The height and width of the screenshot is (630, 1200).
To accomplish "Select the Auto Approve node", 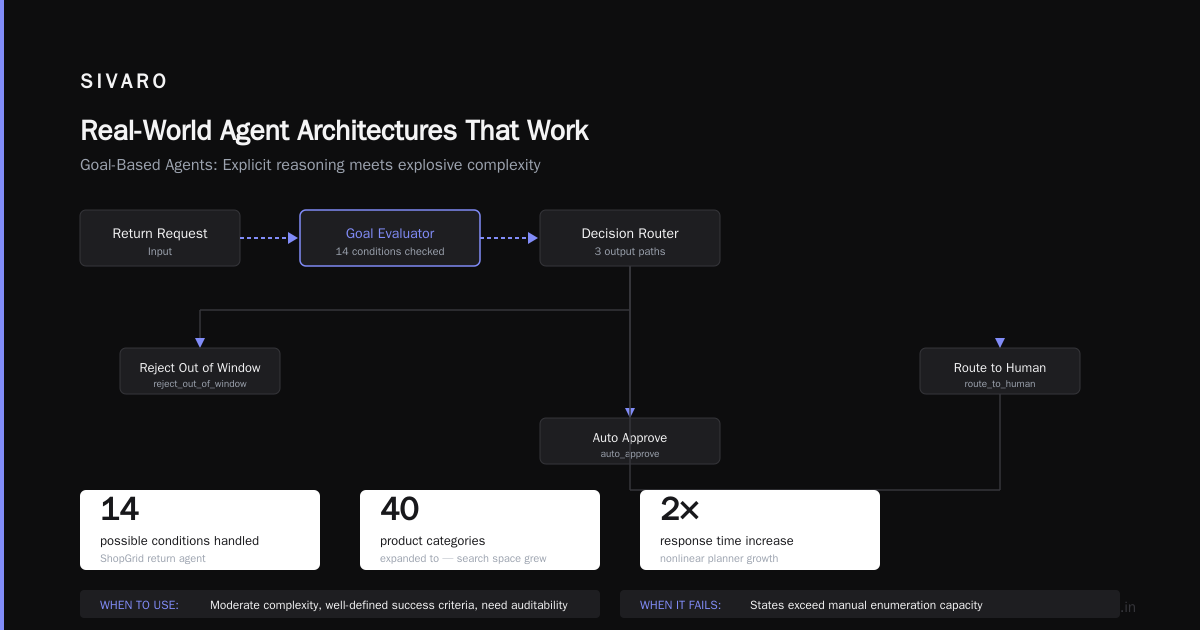I will point(630,441).
